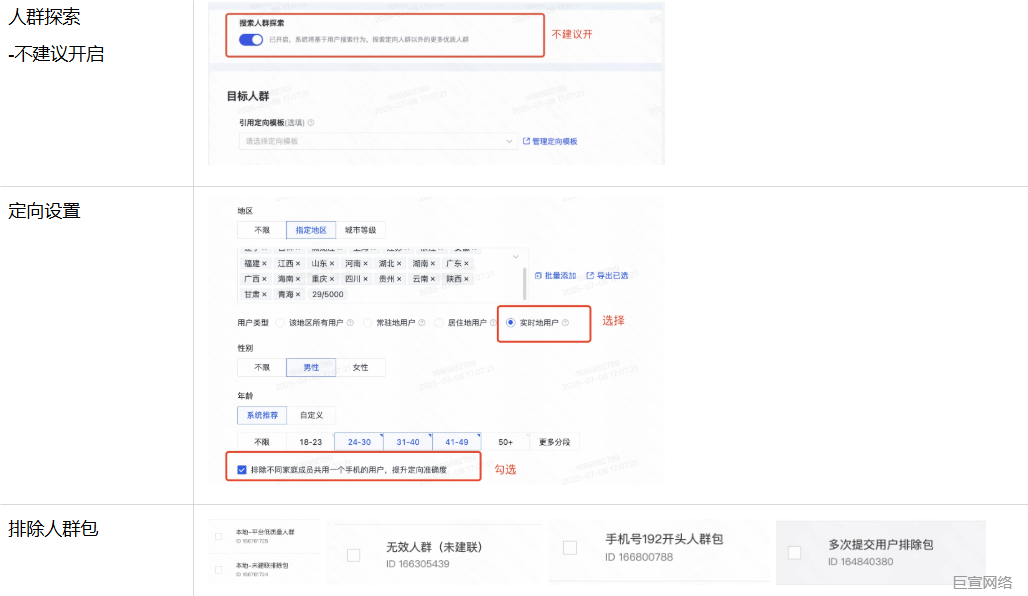Viewport: 1028px width, 596px height.
Task: Click help icon next to 实时地用户
Action: tap(565, 323)
